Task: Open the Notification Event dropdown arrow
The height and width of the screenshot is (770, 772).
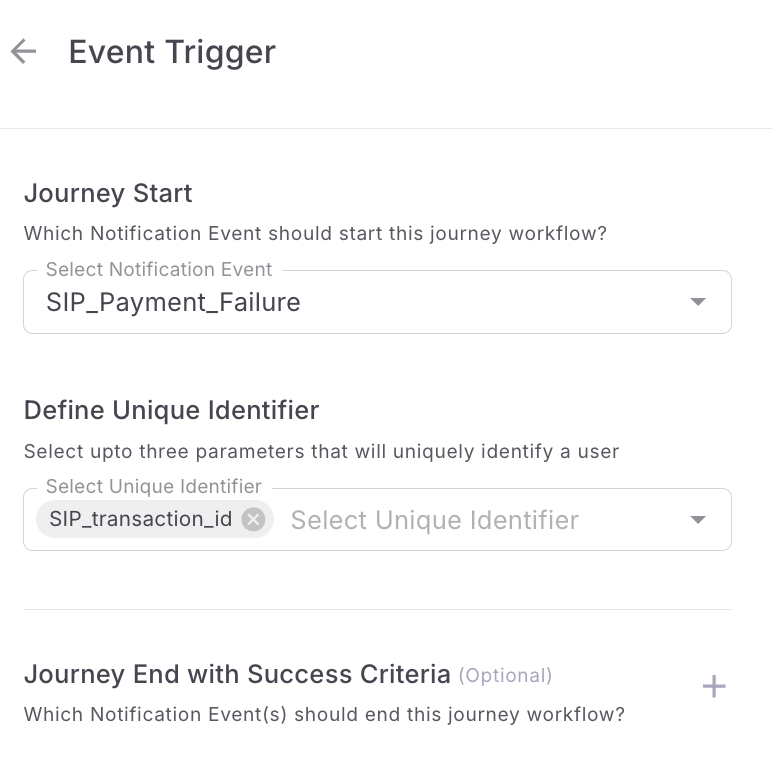Action: (x=698, y=302)
